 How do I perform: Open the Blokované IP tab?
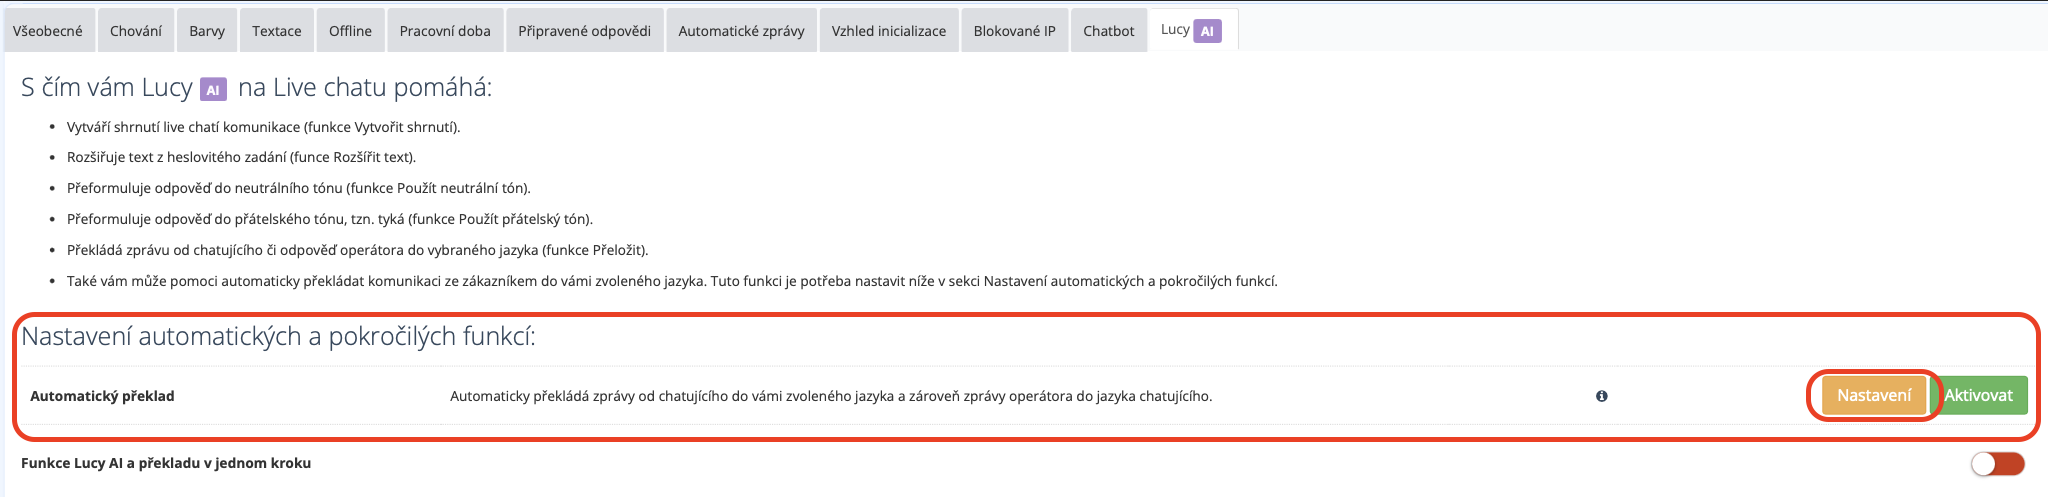coord(1014,31)
